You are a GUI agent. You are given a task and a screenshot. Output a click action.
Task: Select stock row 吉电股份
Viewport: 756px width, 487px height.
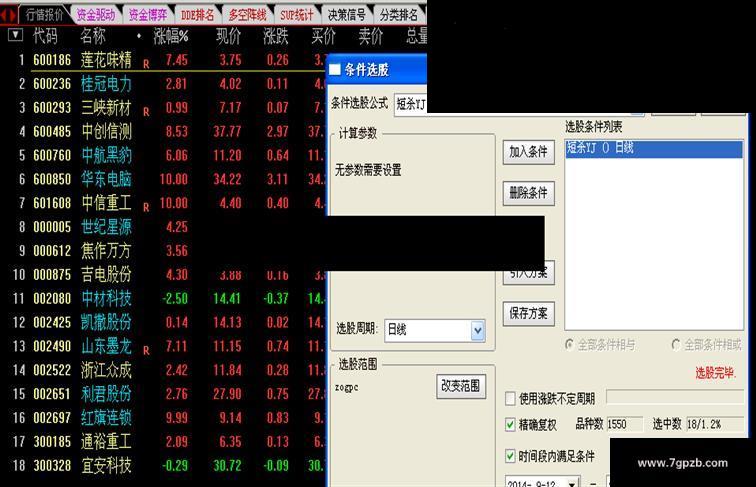point(164,275)
